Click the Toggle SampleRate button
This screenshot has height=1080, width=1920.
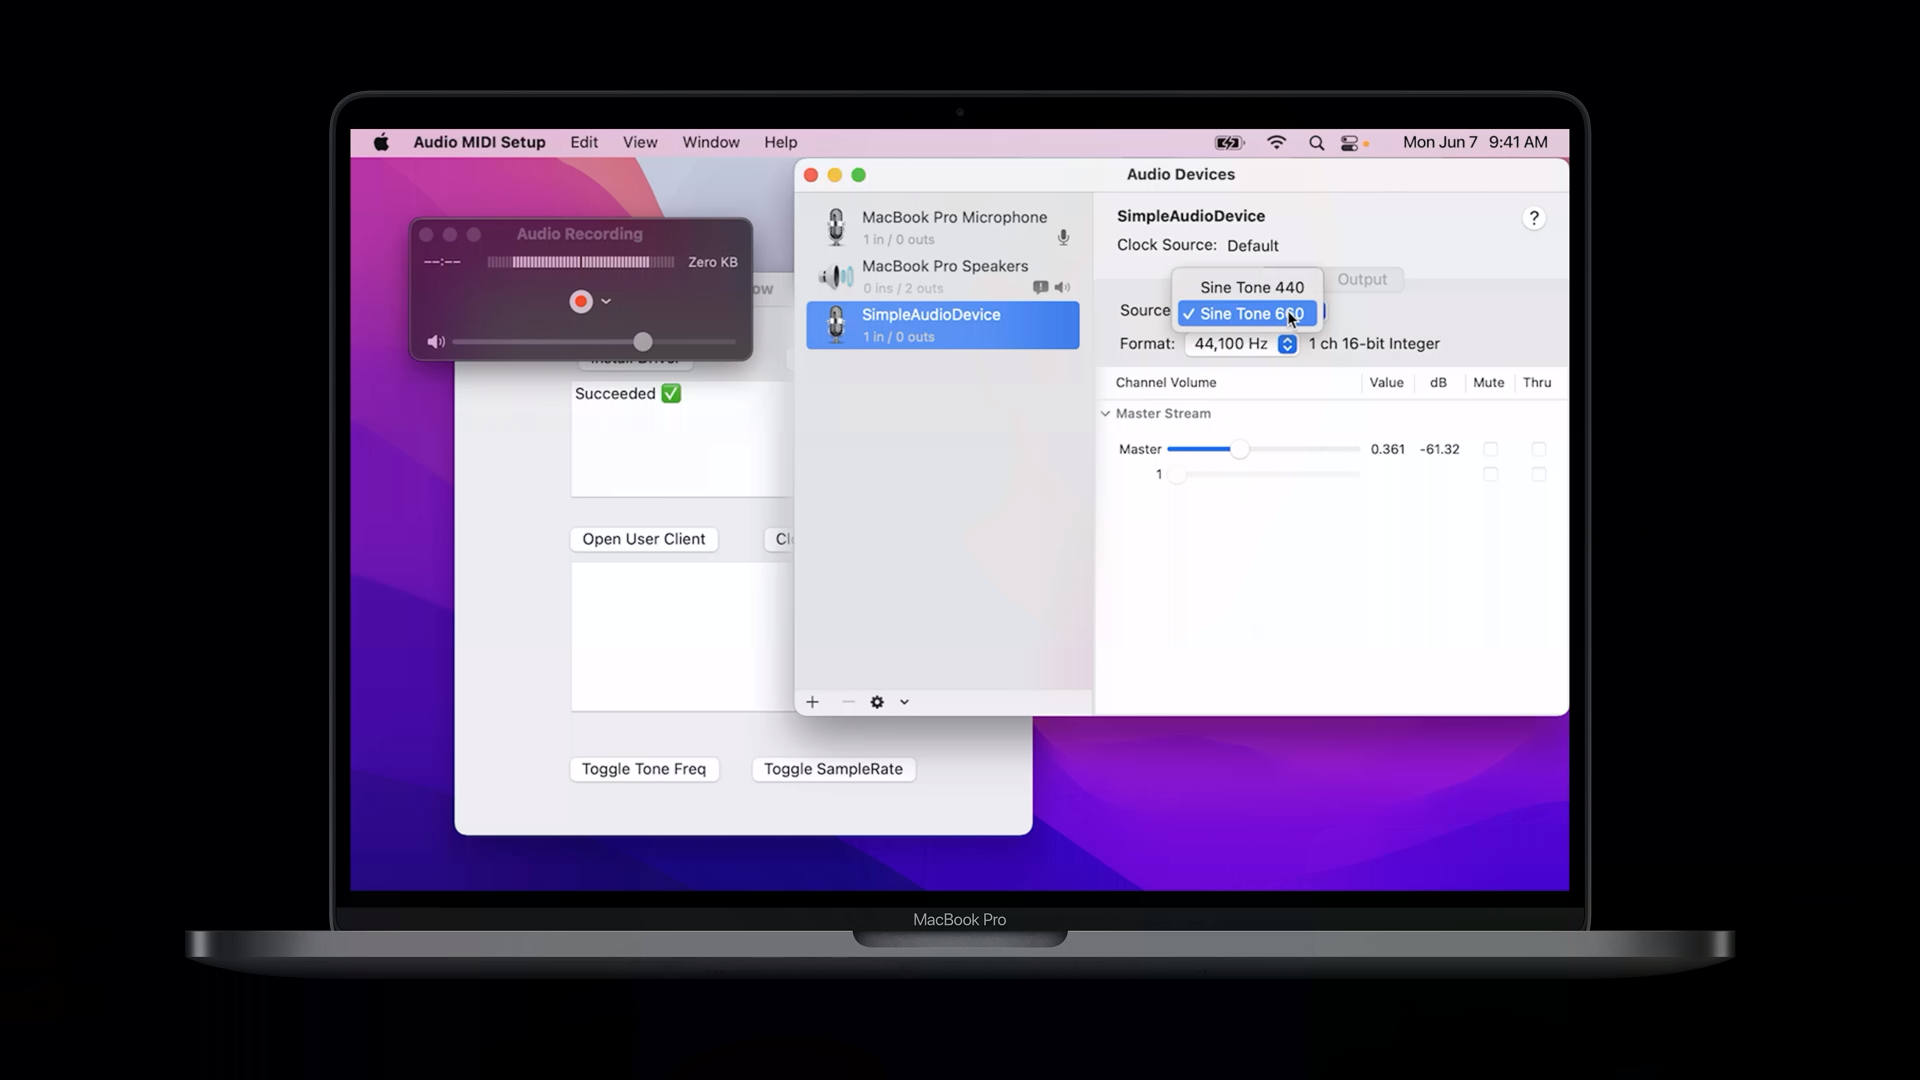833,769
